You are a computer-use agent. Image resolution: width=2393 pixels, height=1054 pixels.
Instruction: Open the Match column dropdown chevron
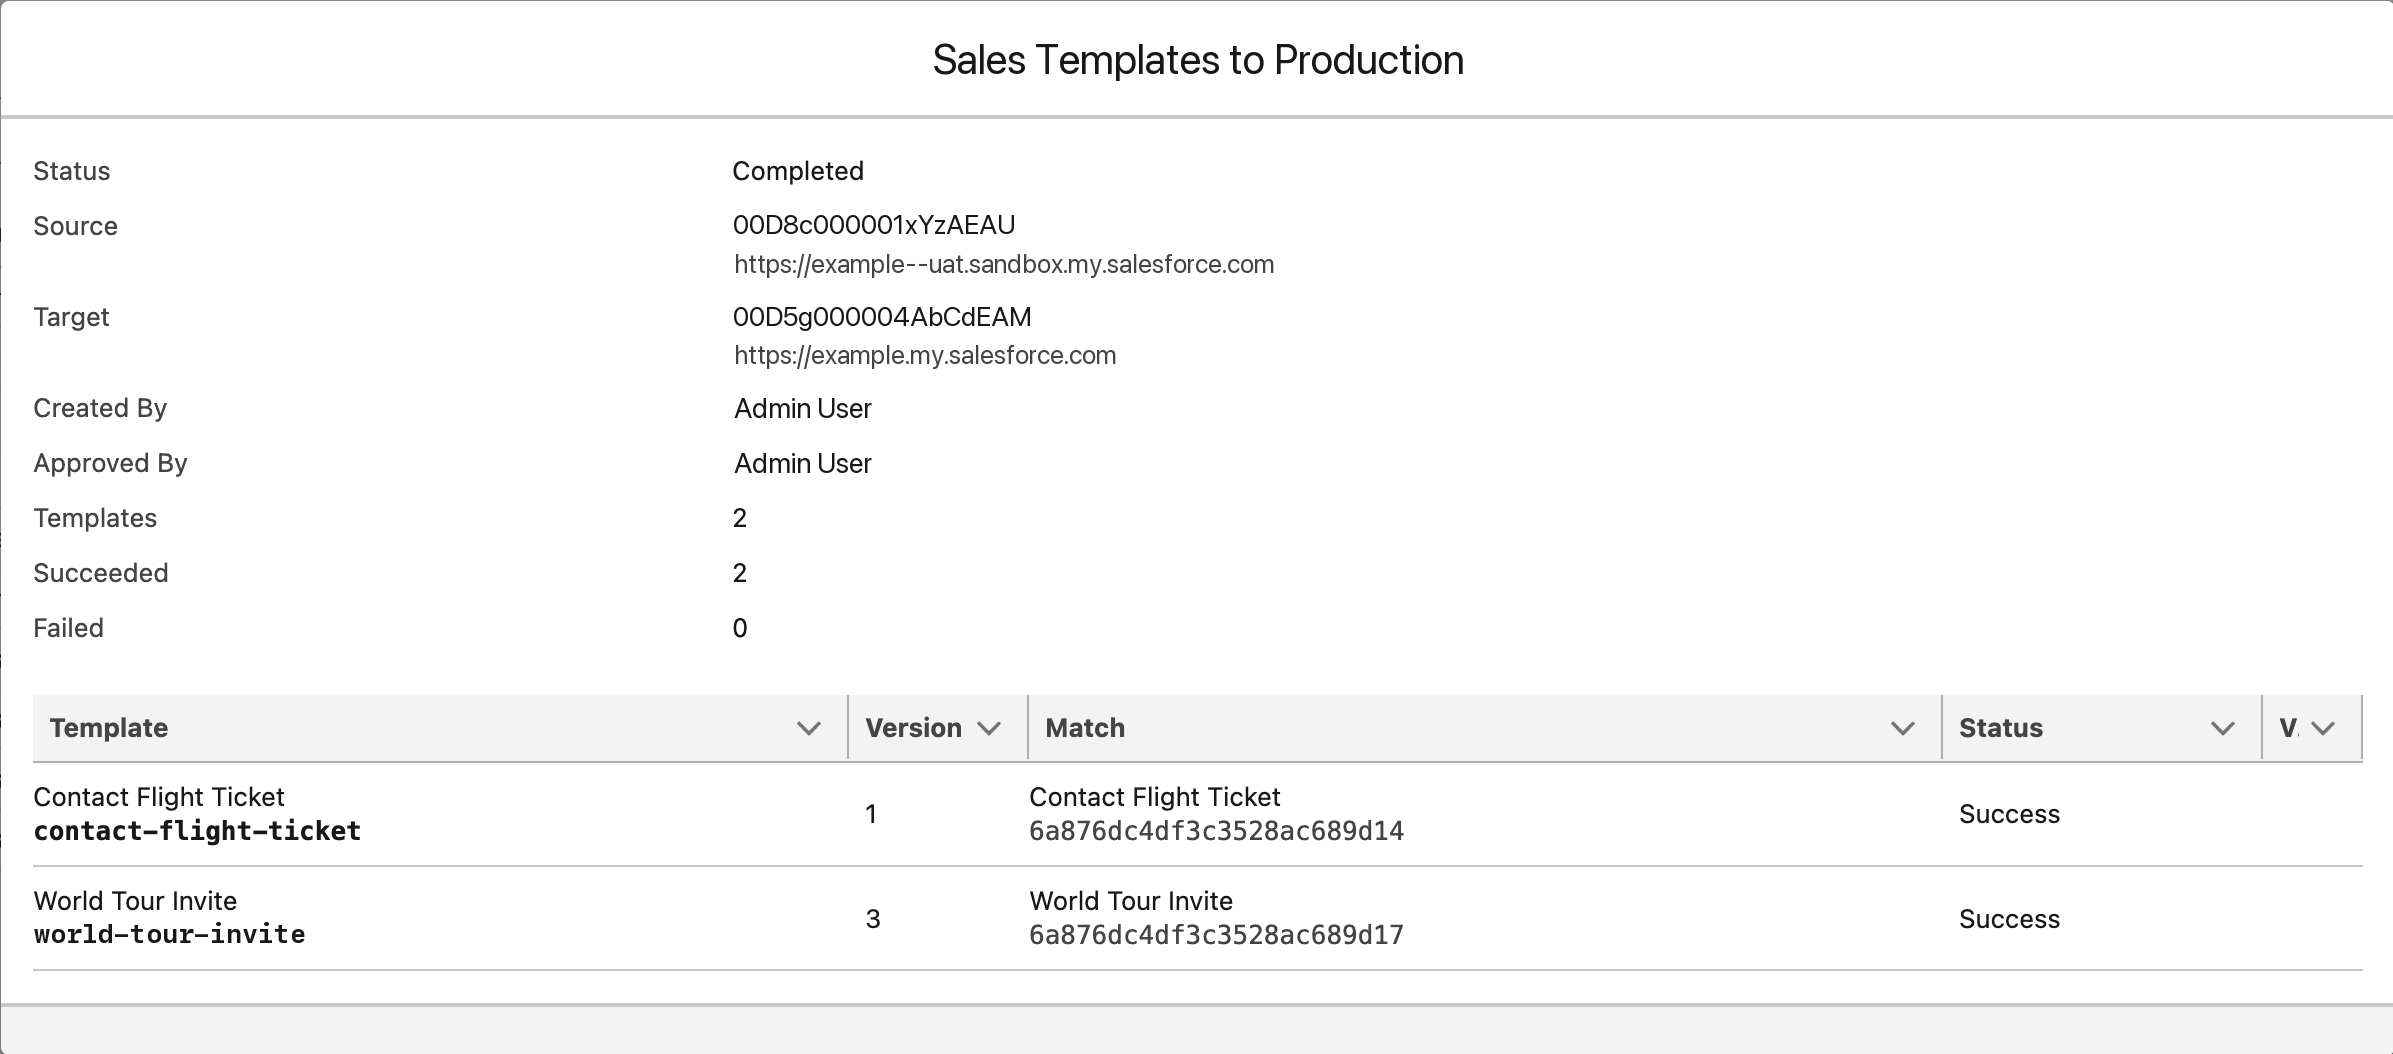1903,728
